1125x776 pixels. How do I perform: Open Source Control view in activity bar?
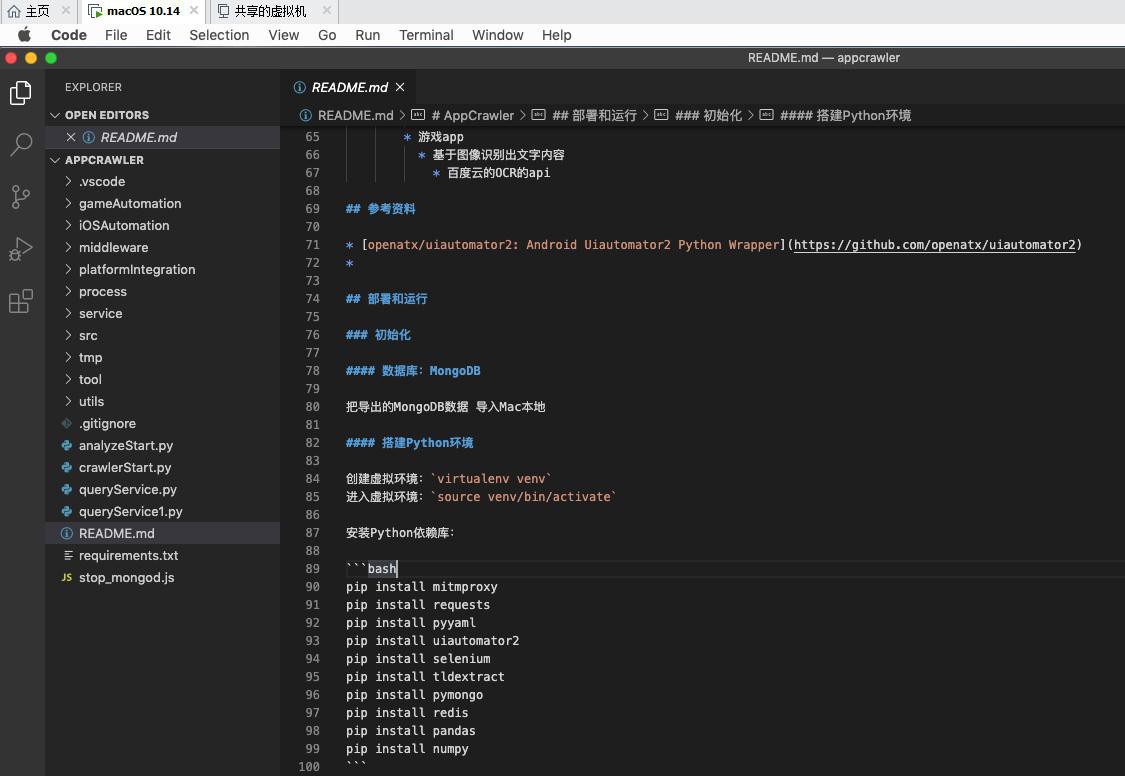[21, 197]
